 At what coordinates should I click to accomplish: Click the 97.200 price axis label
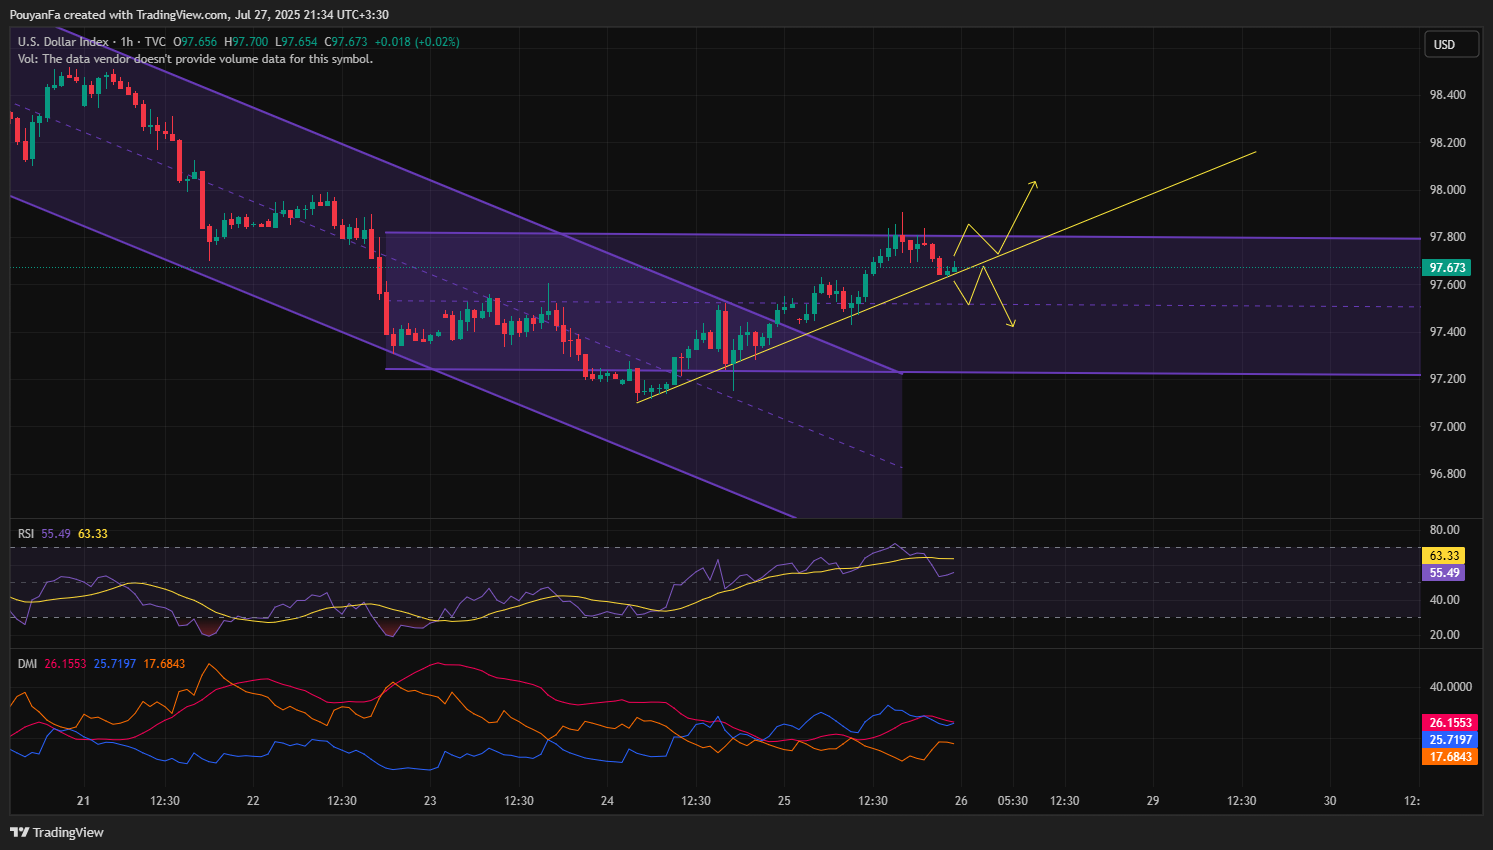point(1447,379)
